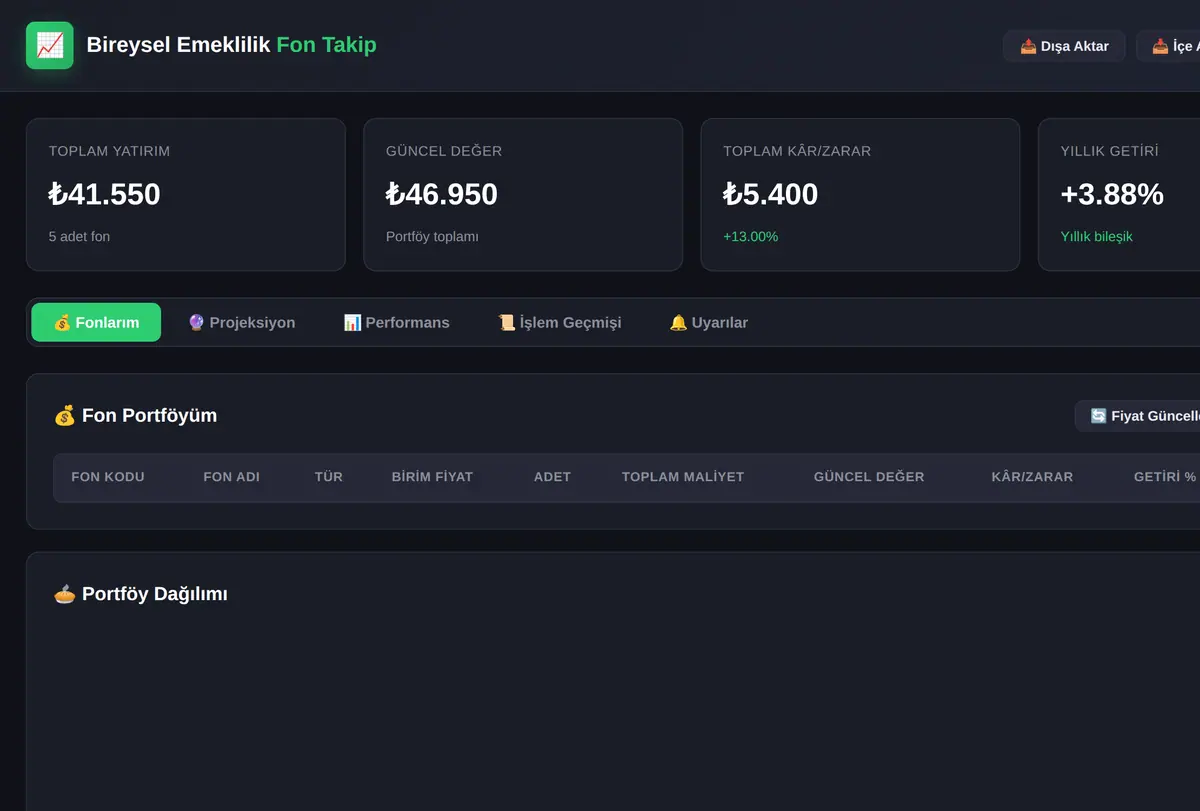This screenshot has height=811, width=1200.
Task: Click the FON KODU column header
Action: coord(108,477)
